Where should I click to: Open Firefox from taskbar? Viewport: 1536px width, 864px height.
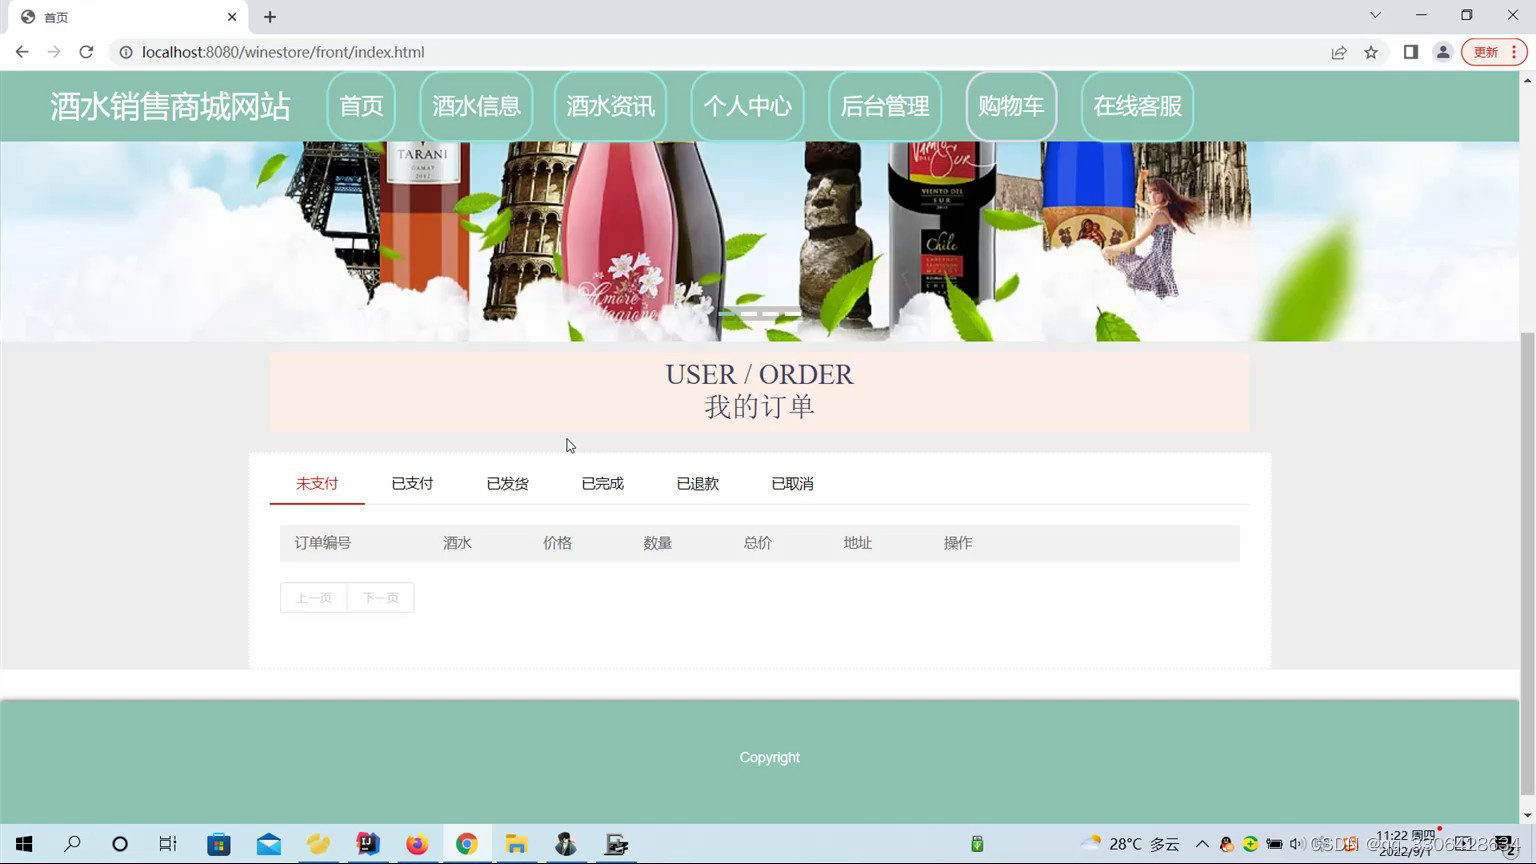coord(417,844)
